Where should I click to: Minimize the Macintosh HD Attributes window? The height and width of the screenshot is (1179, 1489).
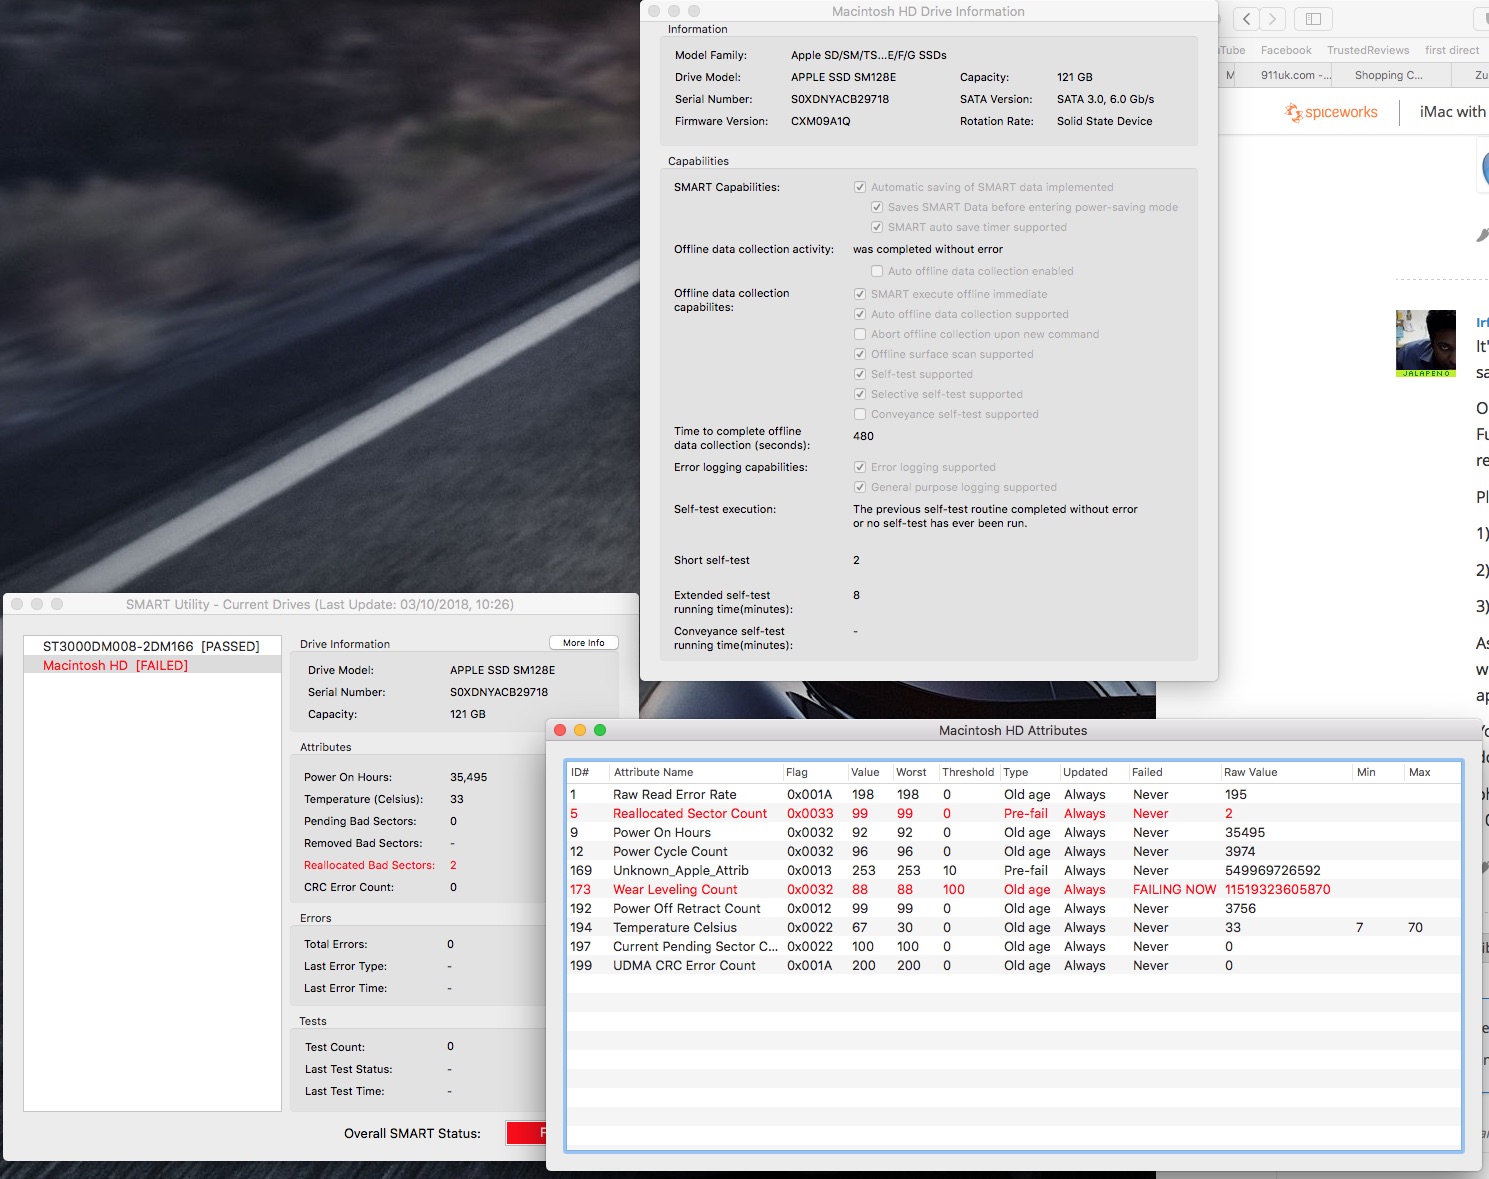click(580, 730)
